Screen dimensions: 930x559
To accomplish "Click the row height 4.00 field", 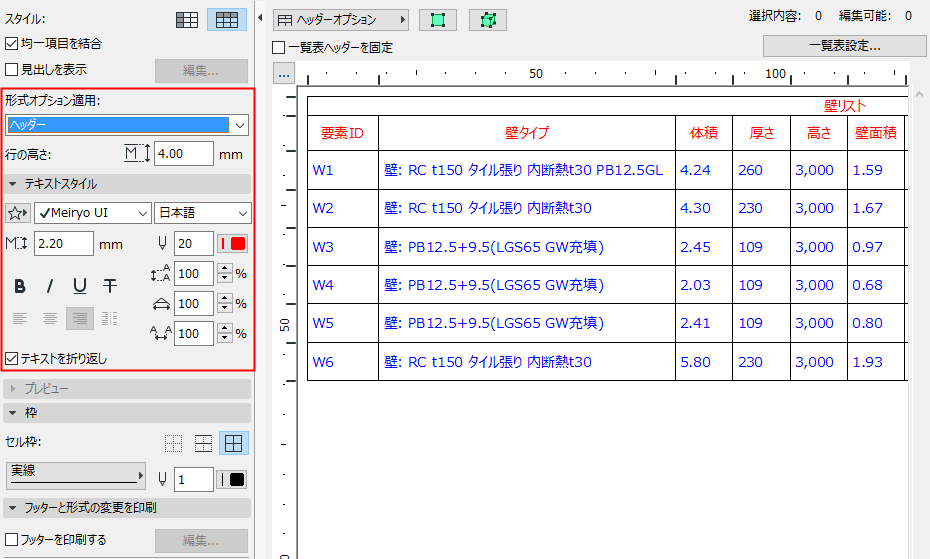I will [184, 154].
